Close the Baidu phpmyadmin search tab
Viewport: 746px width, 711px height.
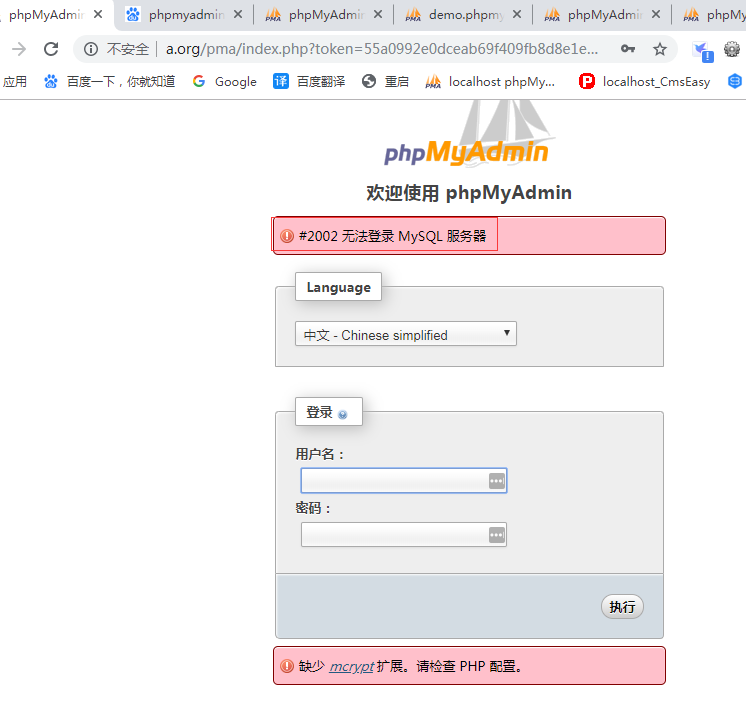(238, 14)
